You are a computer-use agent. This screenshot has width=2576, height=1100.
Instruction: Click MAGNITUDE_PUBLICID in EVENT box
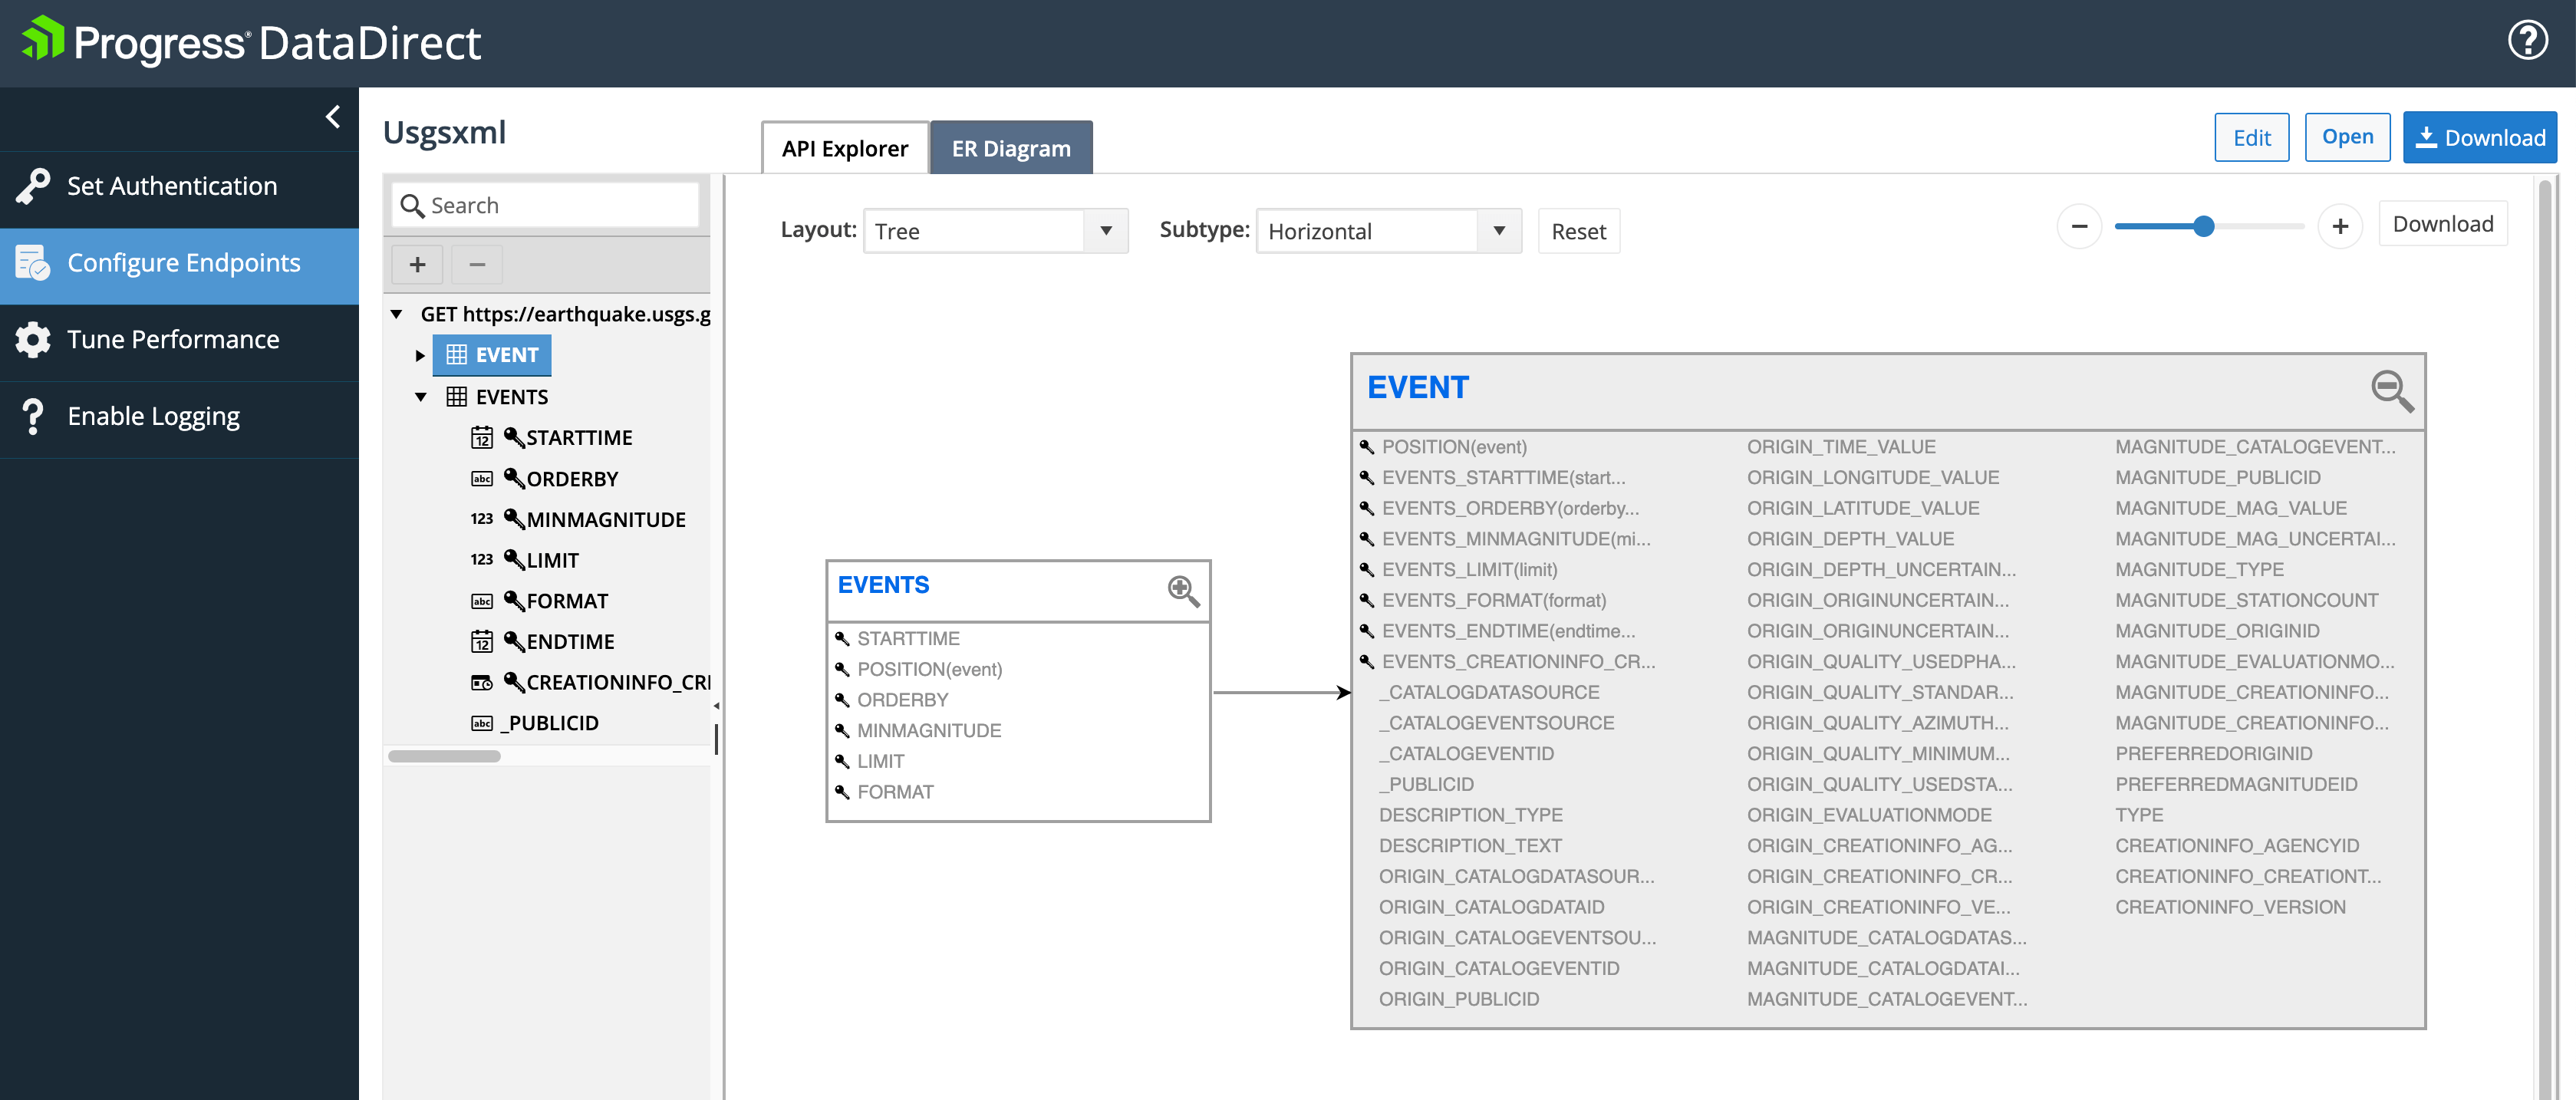tap(2217, 478)
